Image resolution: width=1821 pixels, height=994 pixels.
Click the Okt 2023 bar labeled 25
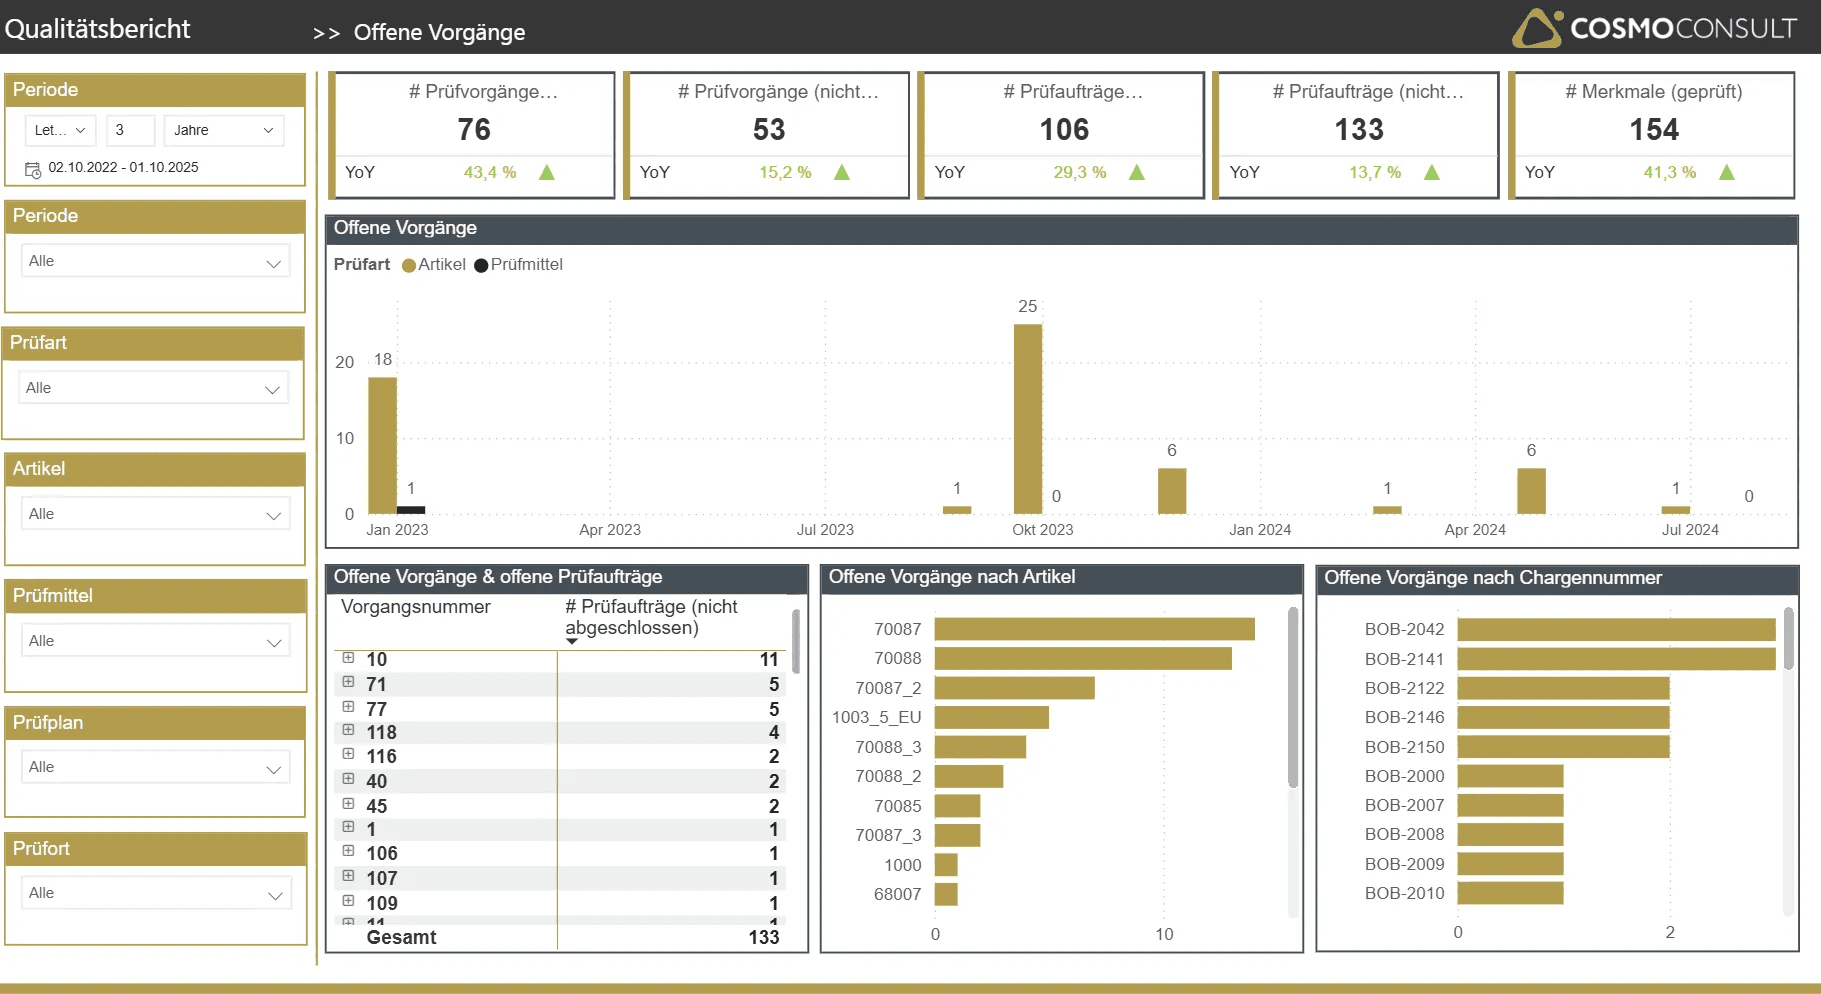[1028, 419]
